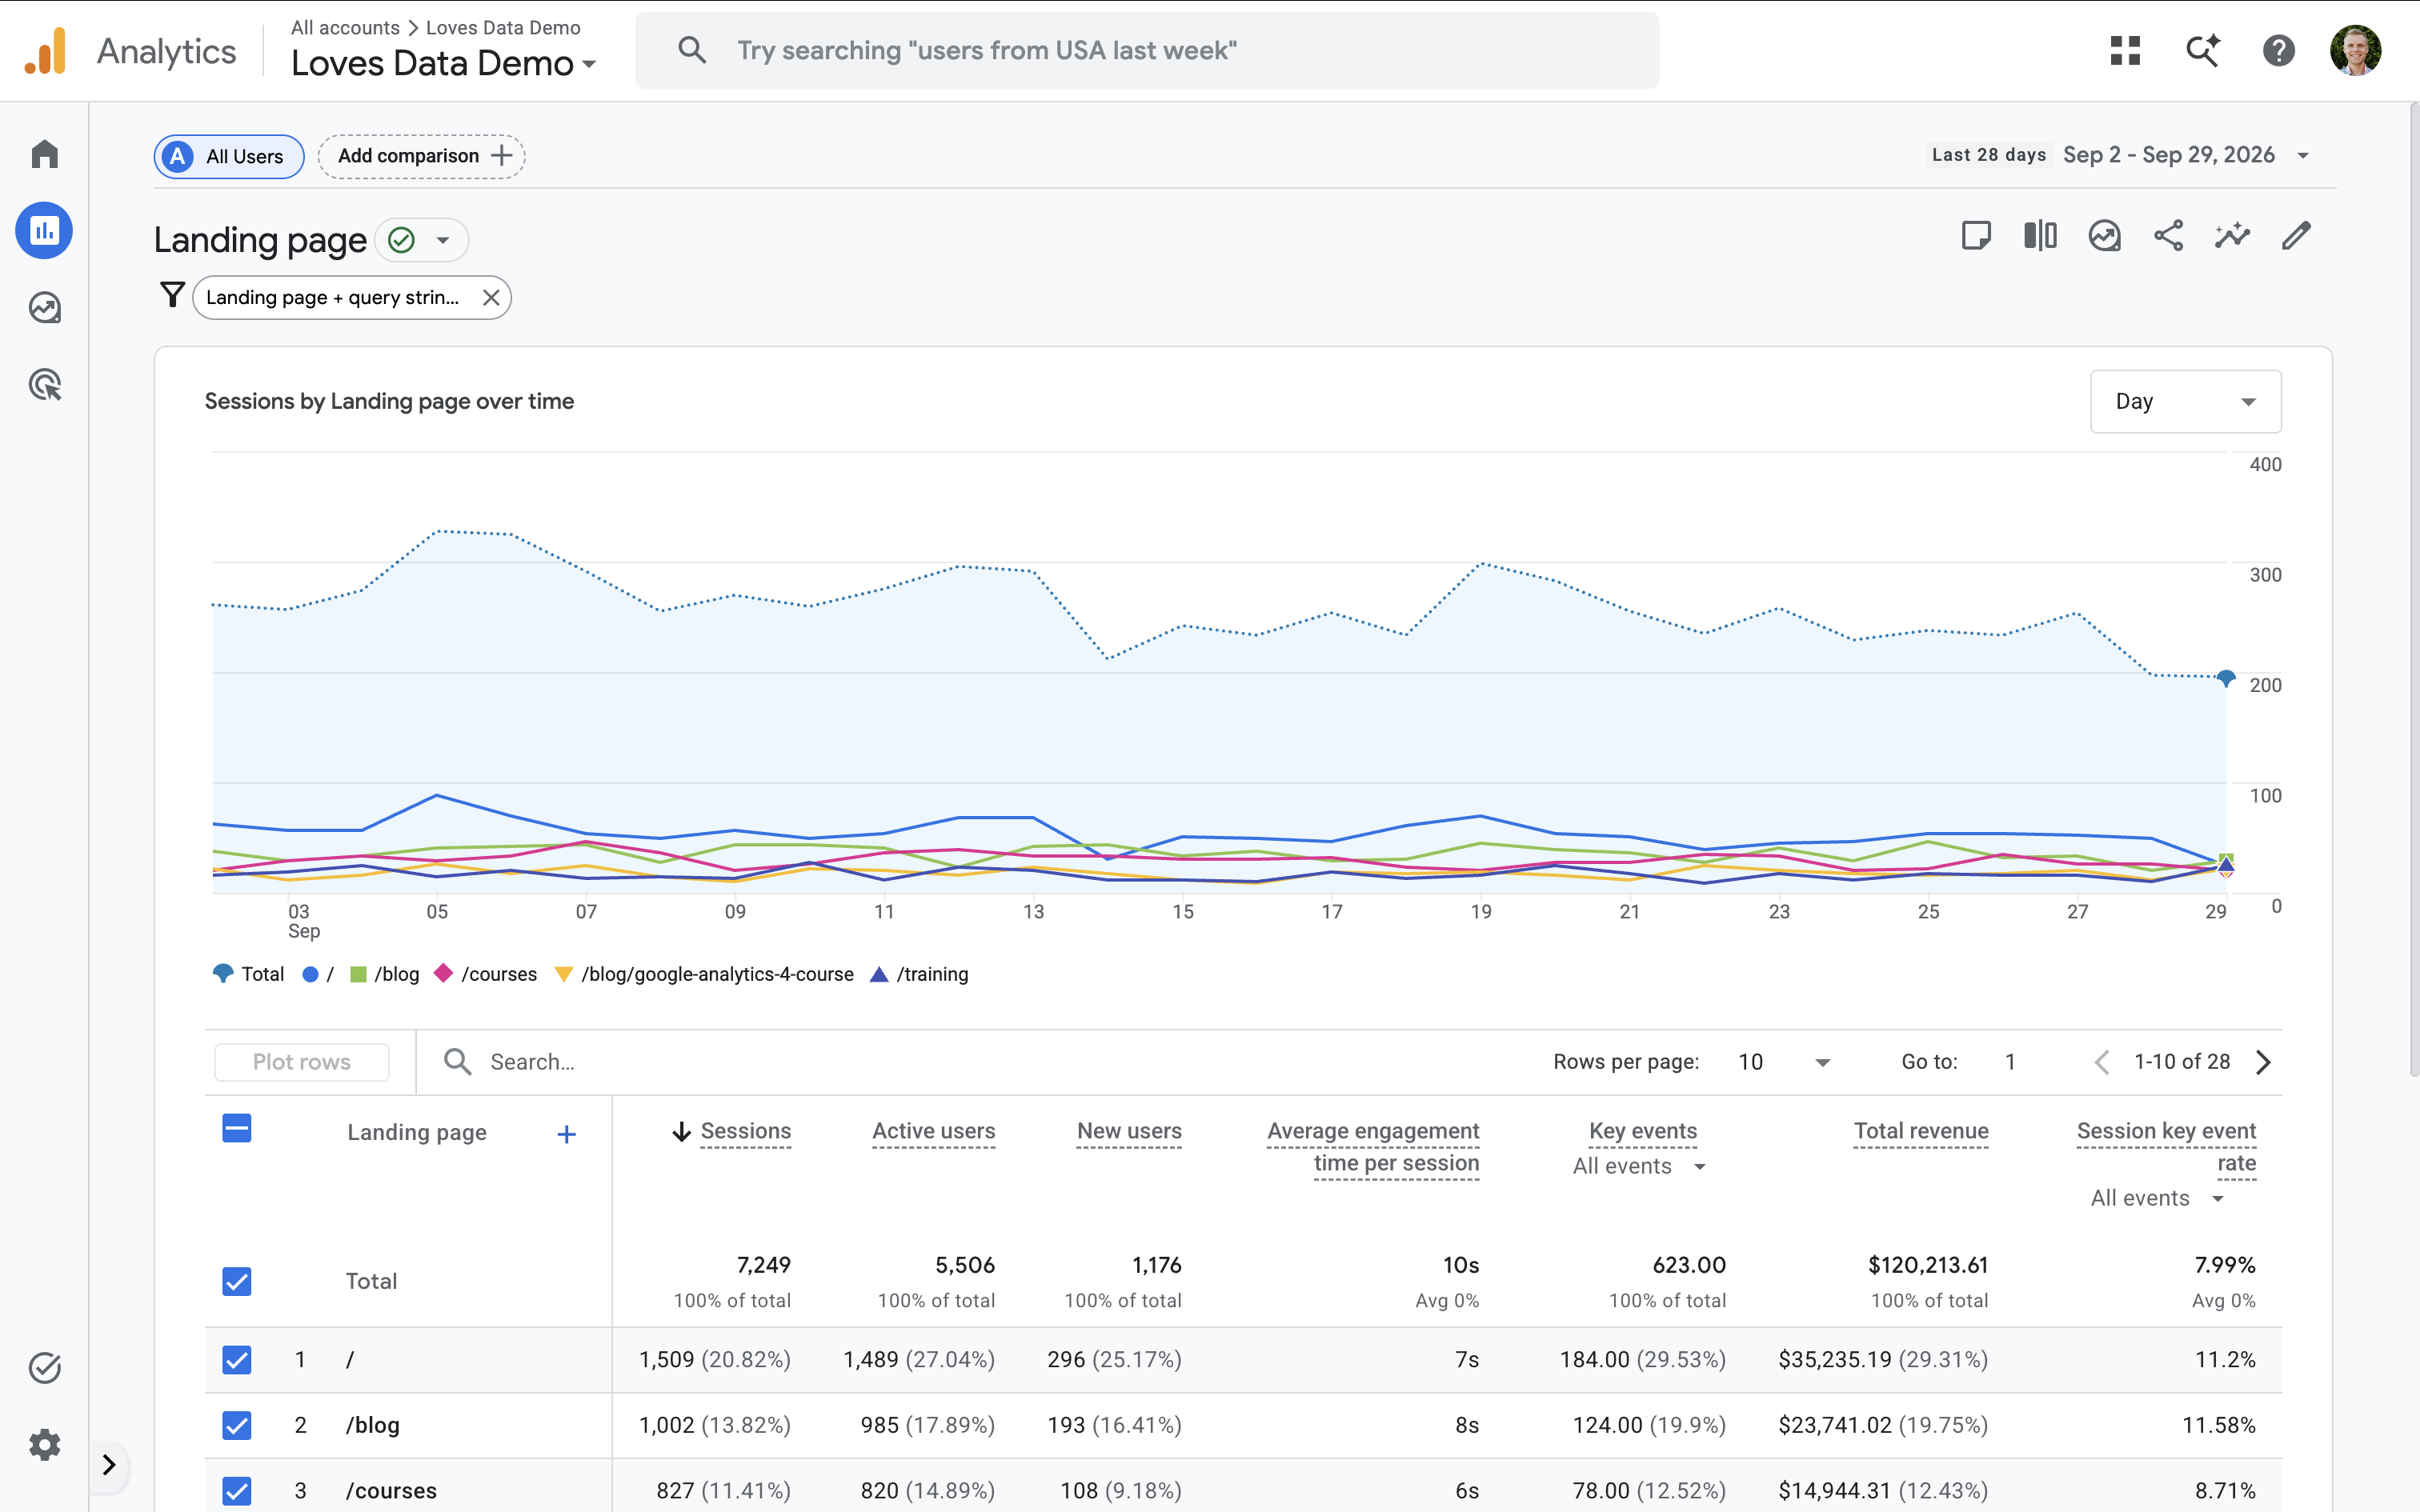Toggle the /blog/google-analytics-4-course legend entry
This screenshot has width=2420, height=1512.
[x=704, y=974]
